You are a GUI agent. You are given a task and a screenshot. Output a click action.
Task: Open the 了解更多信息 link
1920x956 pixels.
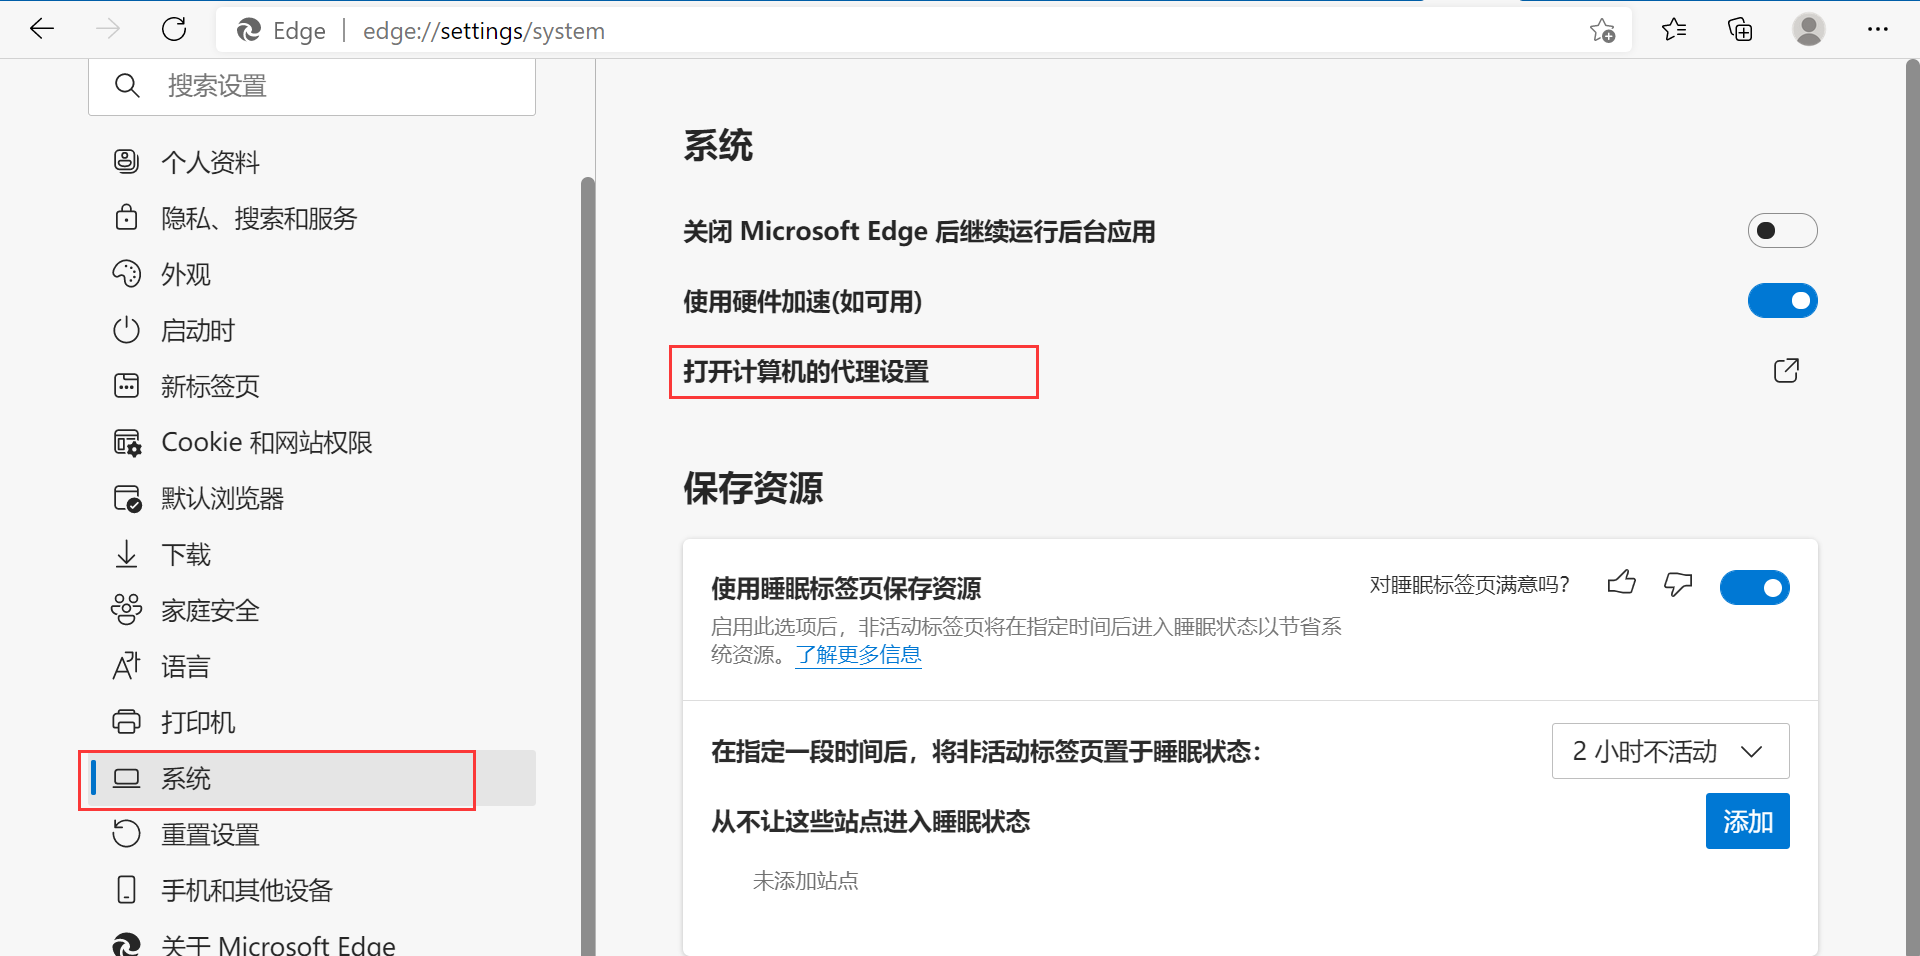[x=858, y=654]
